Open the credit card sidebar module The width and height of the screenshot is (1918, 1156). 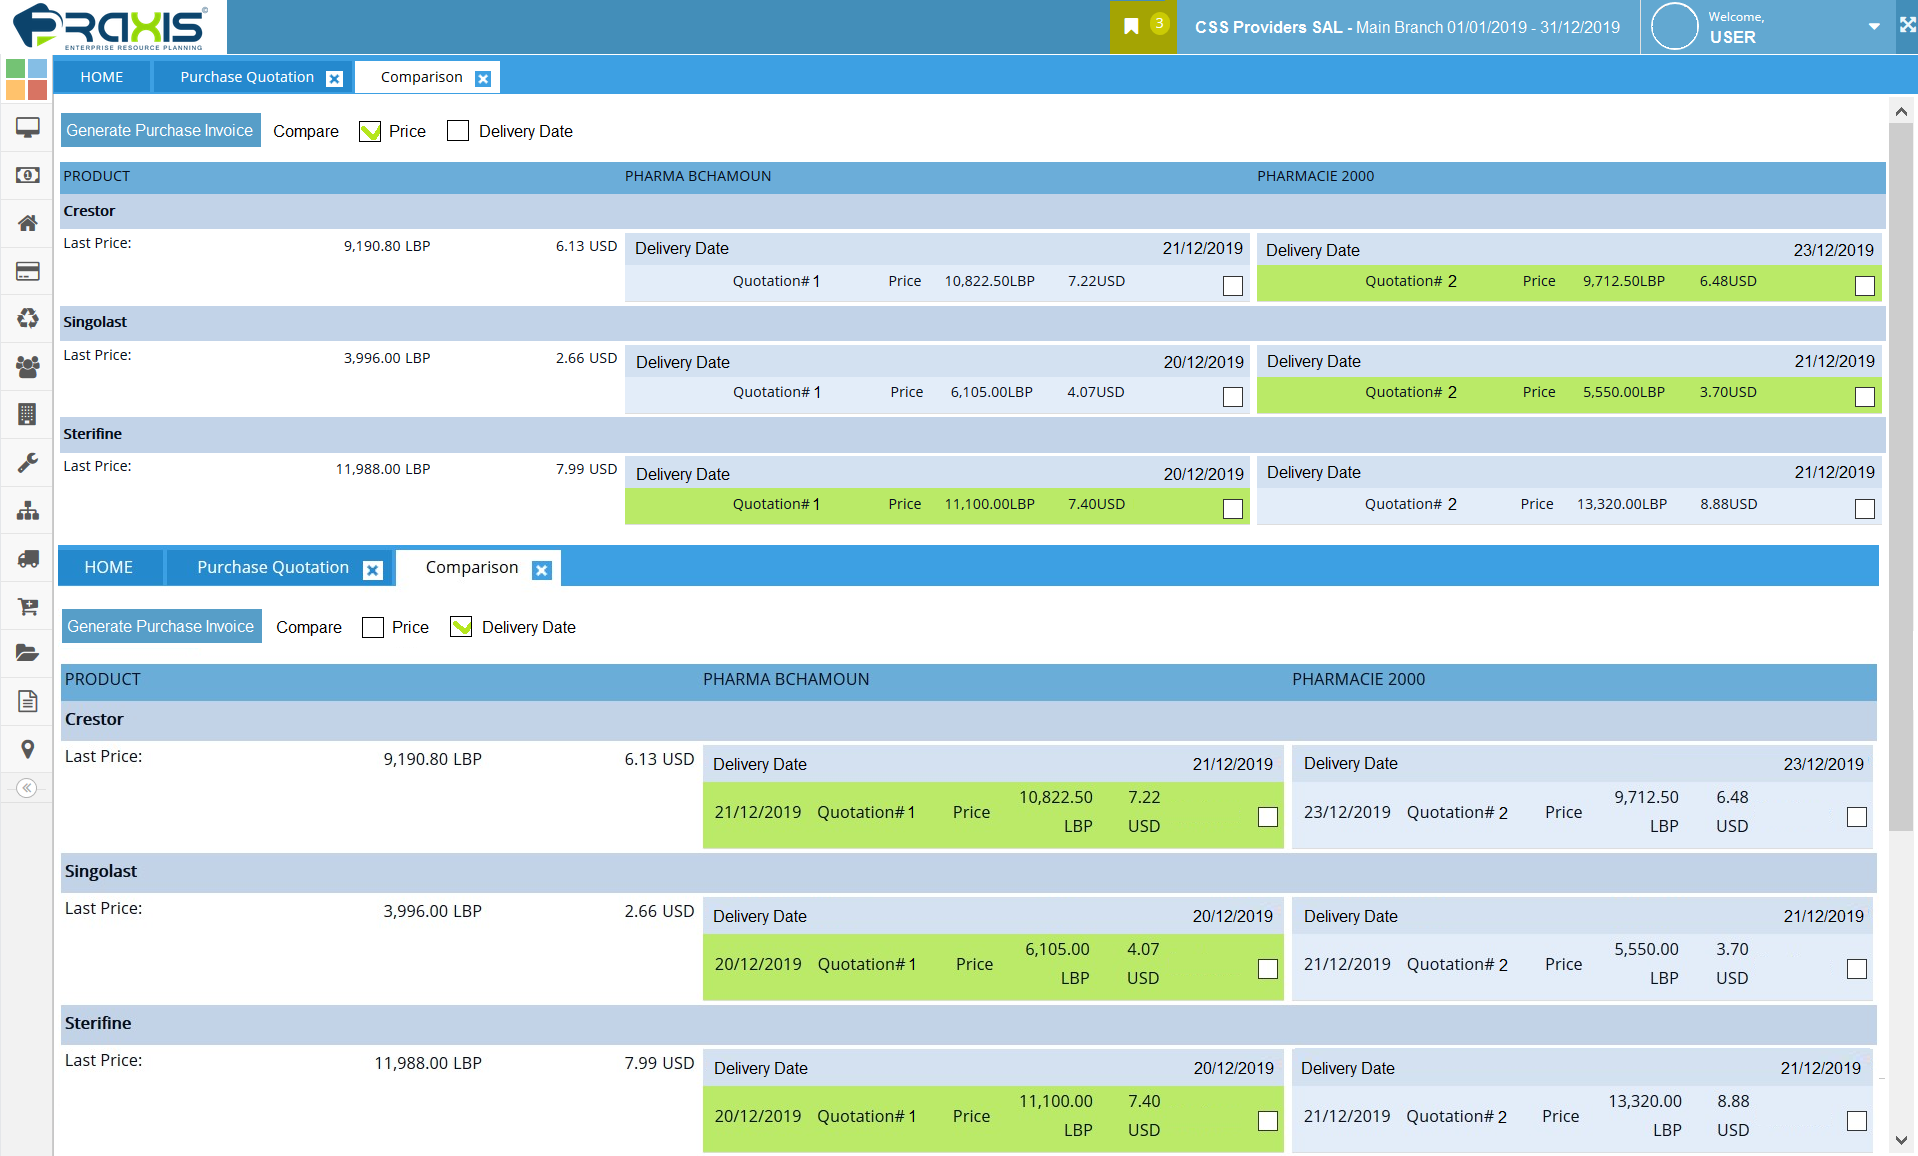27,271
